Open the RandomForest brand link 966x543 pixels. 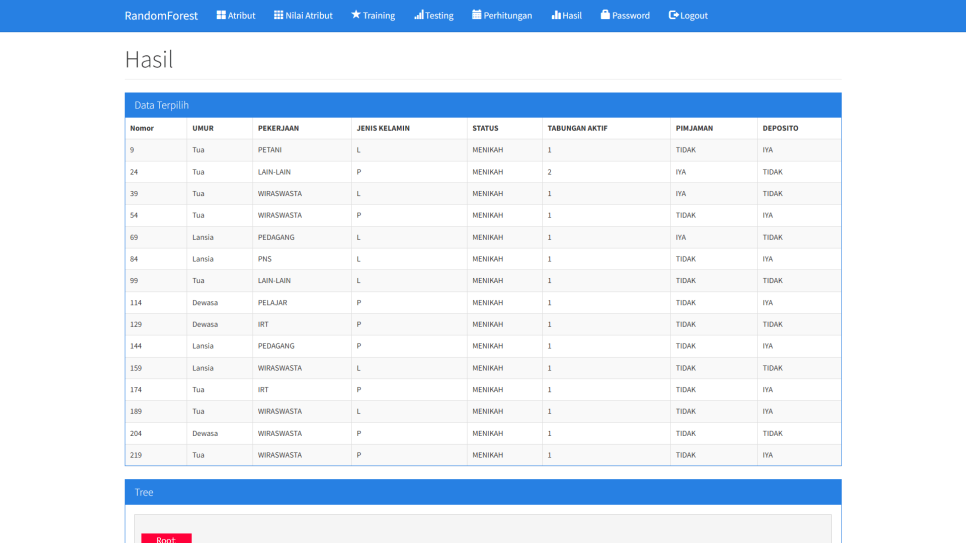click(x=161, y=16)
